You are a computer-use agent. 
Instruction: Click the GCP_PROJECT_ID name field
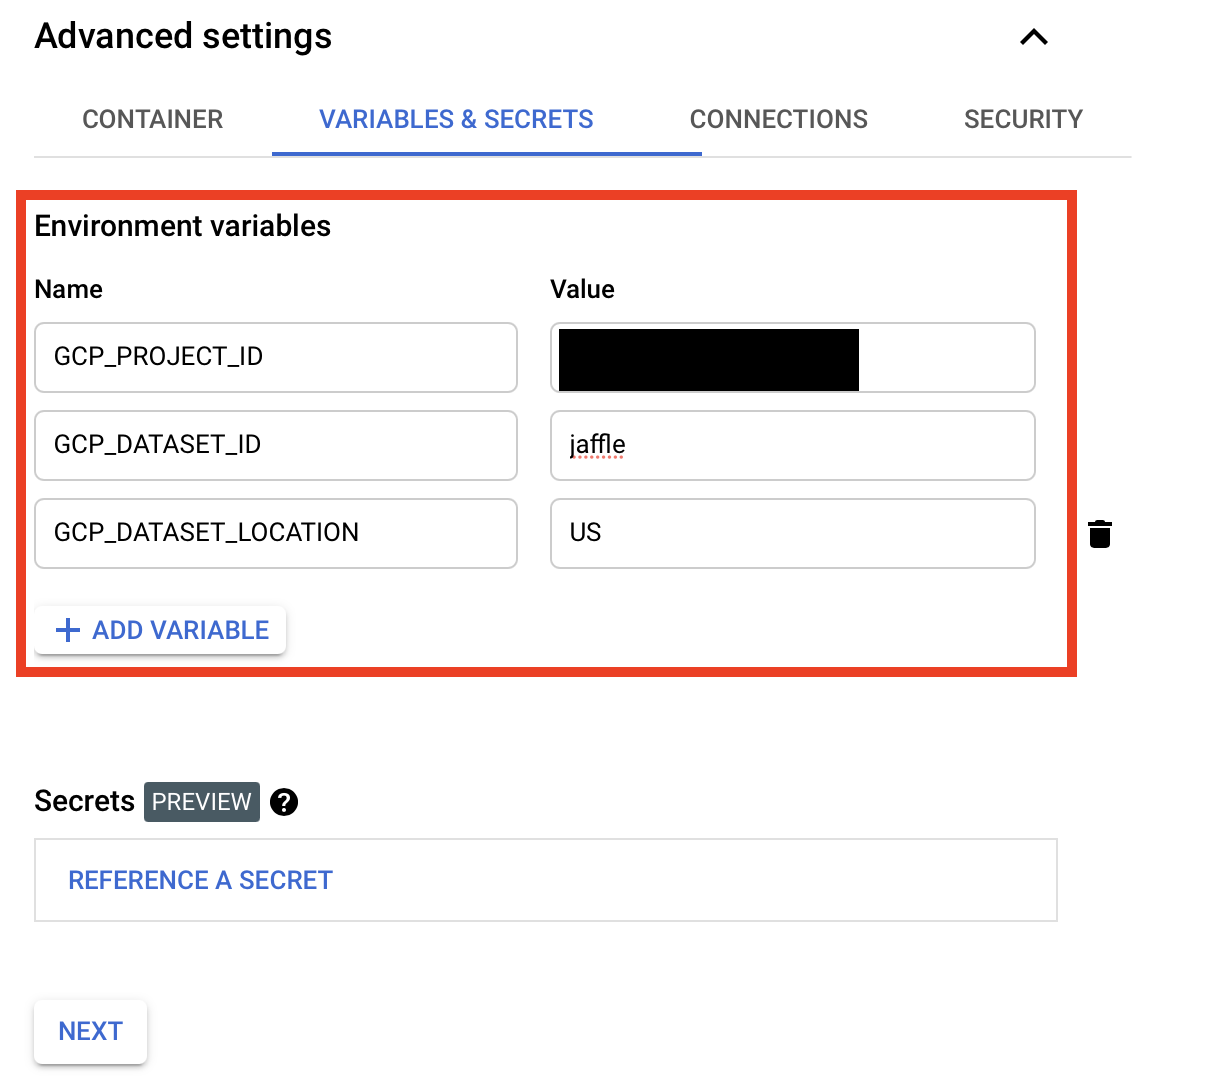tap(276, 357)
